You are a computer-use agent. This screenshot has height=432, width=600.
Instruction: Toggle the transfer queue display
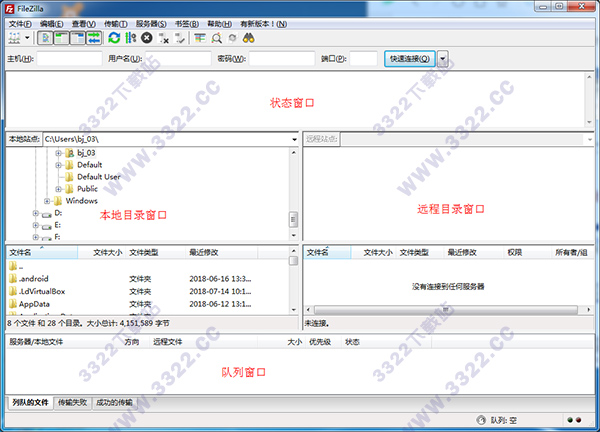94,38
